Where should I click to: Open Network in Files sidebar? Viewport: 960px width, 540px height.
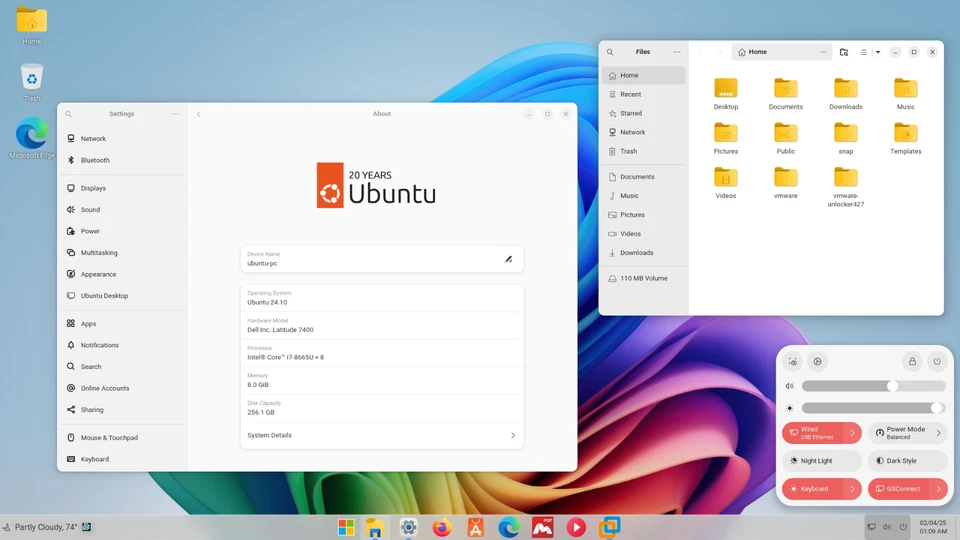pos(643,132)
